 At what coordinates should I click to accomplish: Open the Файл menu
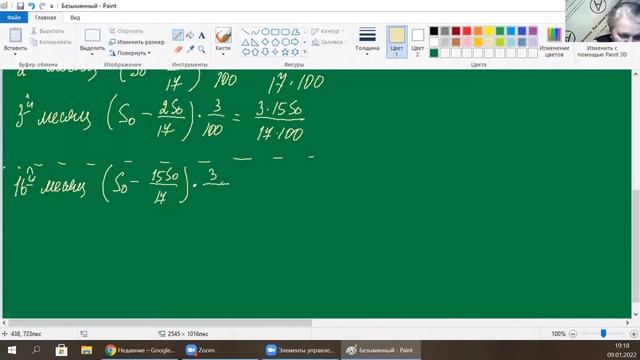point(14,18)
